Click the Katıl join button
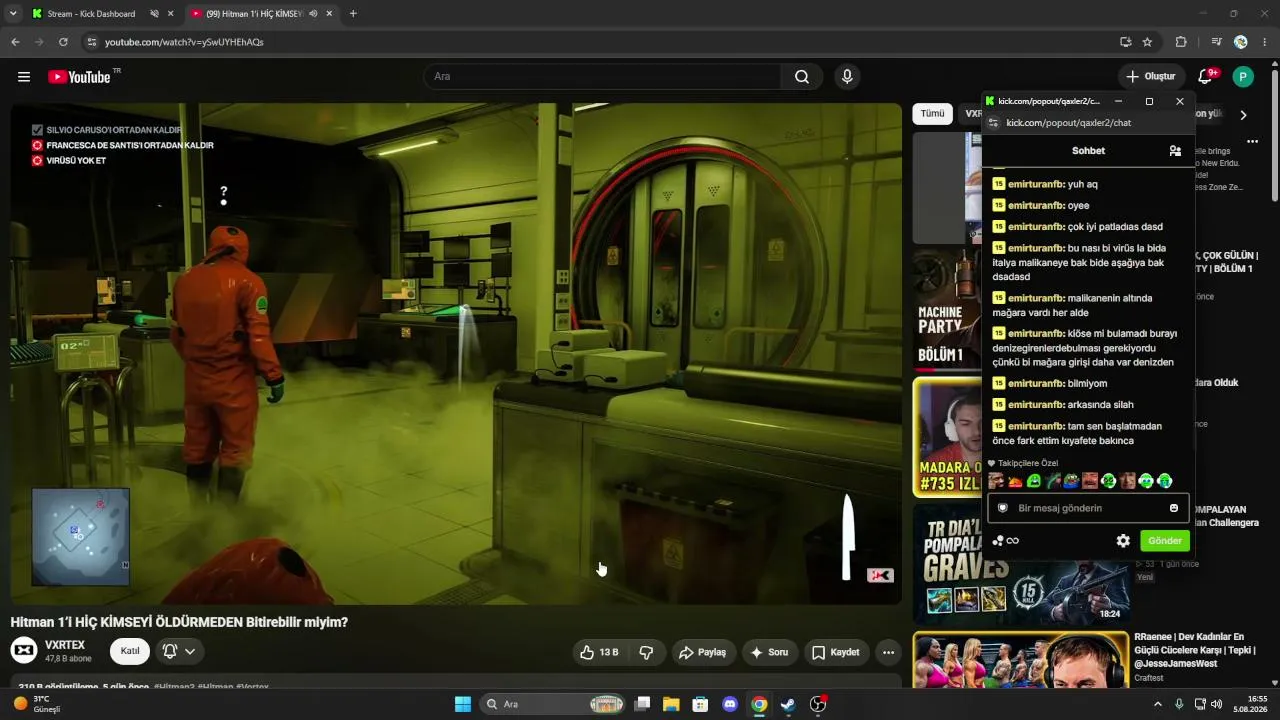 pos(130,651)
